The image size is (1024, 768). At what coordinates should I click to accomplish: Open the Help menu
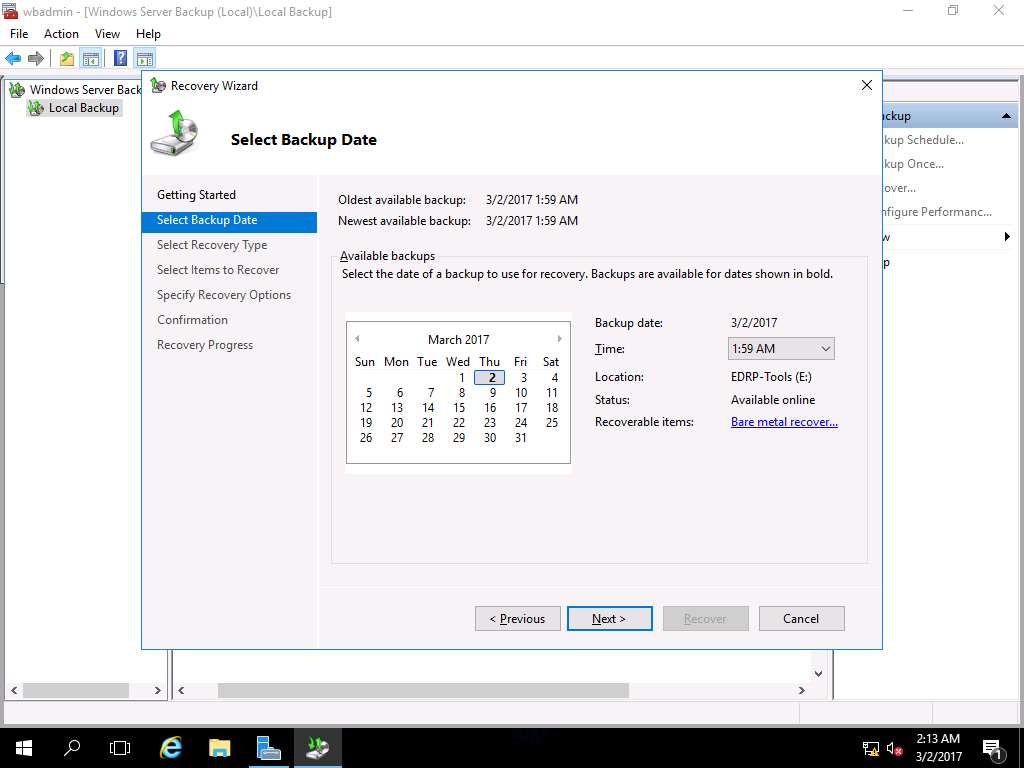click(x=148, y=34)
